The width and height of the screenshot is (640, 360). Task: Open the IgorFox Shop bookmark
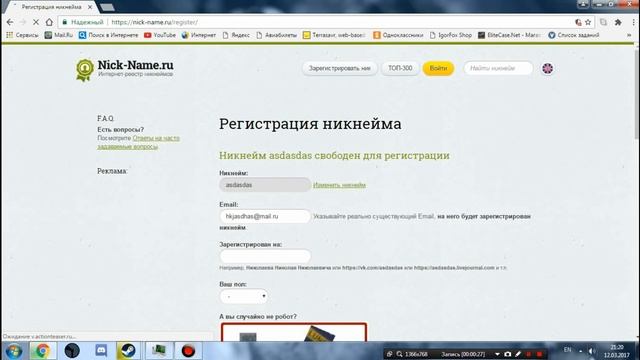click(x=451, y=35)
